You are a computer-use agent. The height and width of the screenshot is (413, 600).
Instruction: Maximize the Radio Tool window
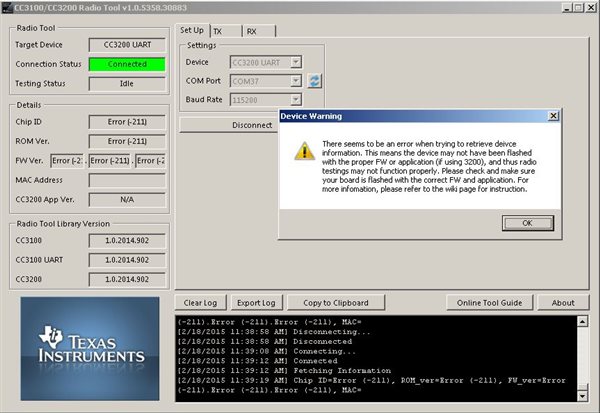tap(579, 7)
